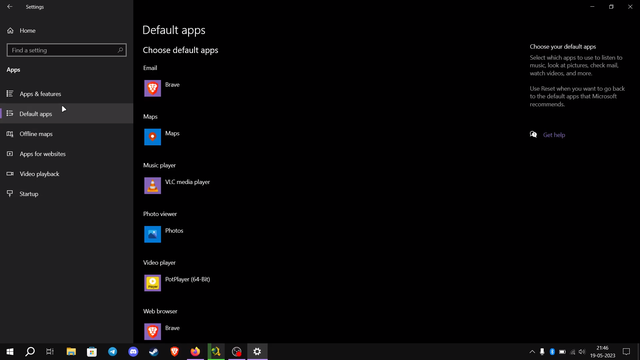Screen dimensions: 640x360
Task: Click the 'Choose your default apps' heading
Action: (x=562, y=47)
